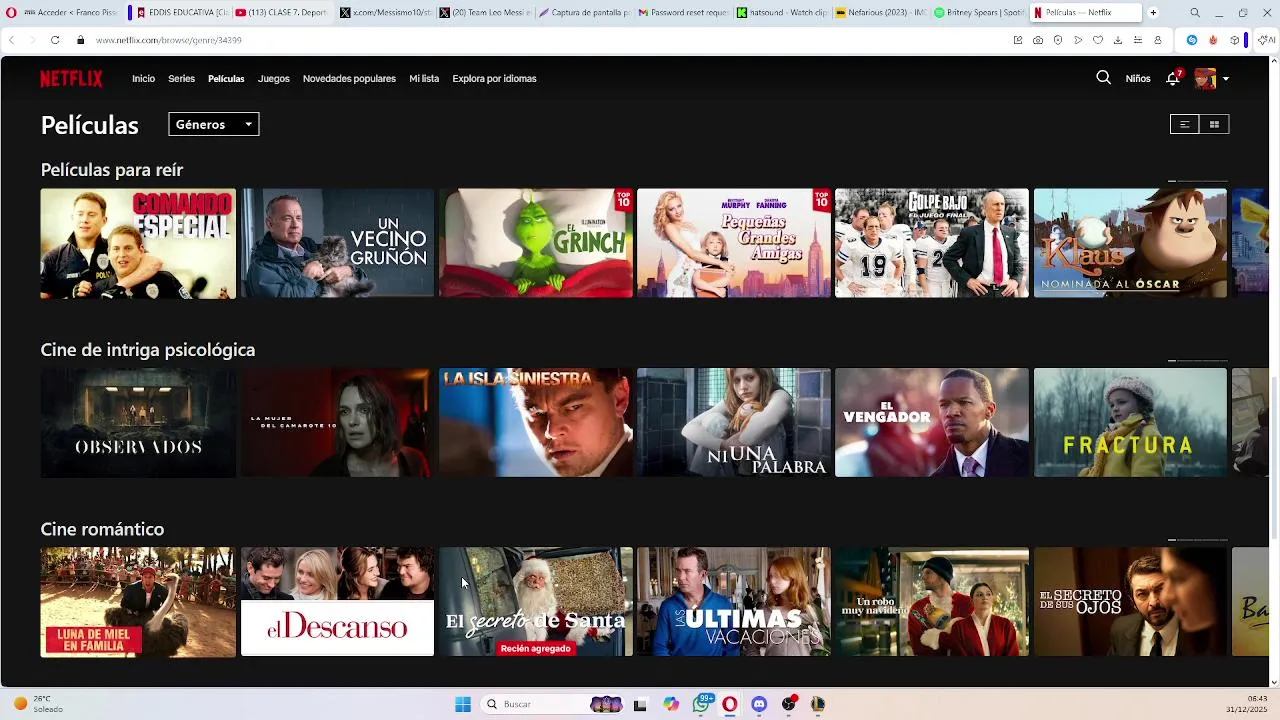Image resolution: width=1280 pixels, height=720 pixels.
Task: Open Fractura movie thumbnail
Action: click(1130, 422)
